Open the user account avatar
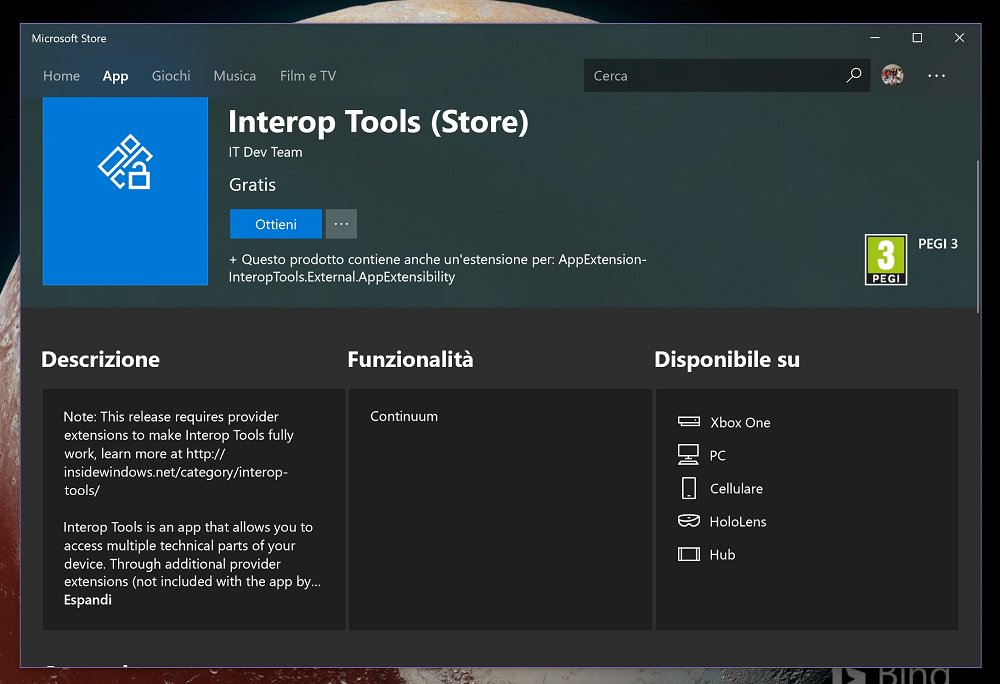The image size is (1000, 684). (x=892, y=75)
